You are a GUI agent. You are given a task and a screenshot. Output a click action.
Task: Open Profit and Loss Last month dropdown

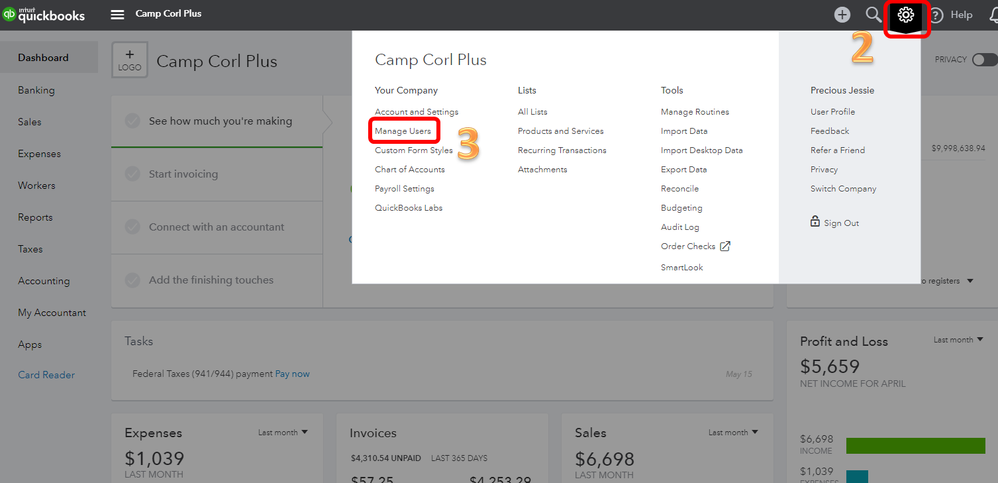click(x=957, y=340)
